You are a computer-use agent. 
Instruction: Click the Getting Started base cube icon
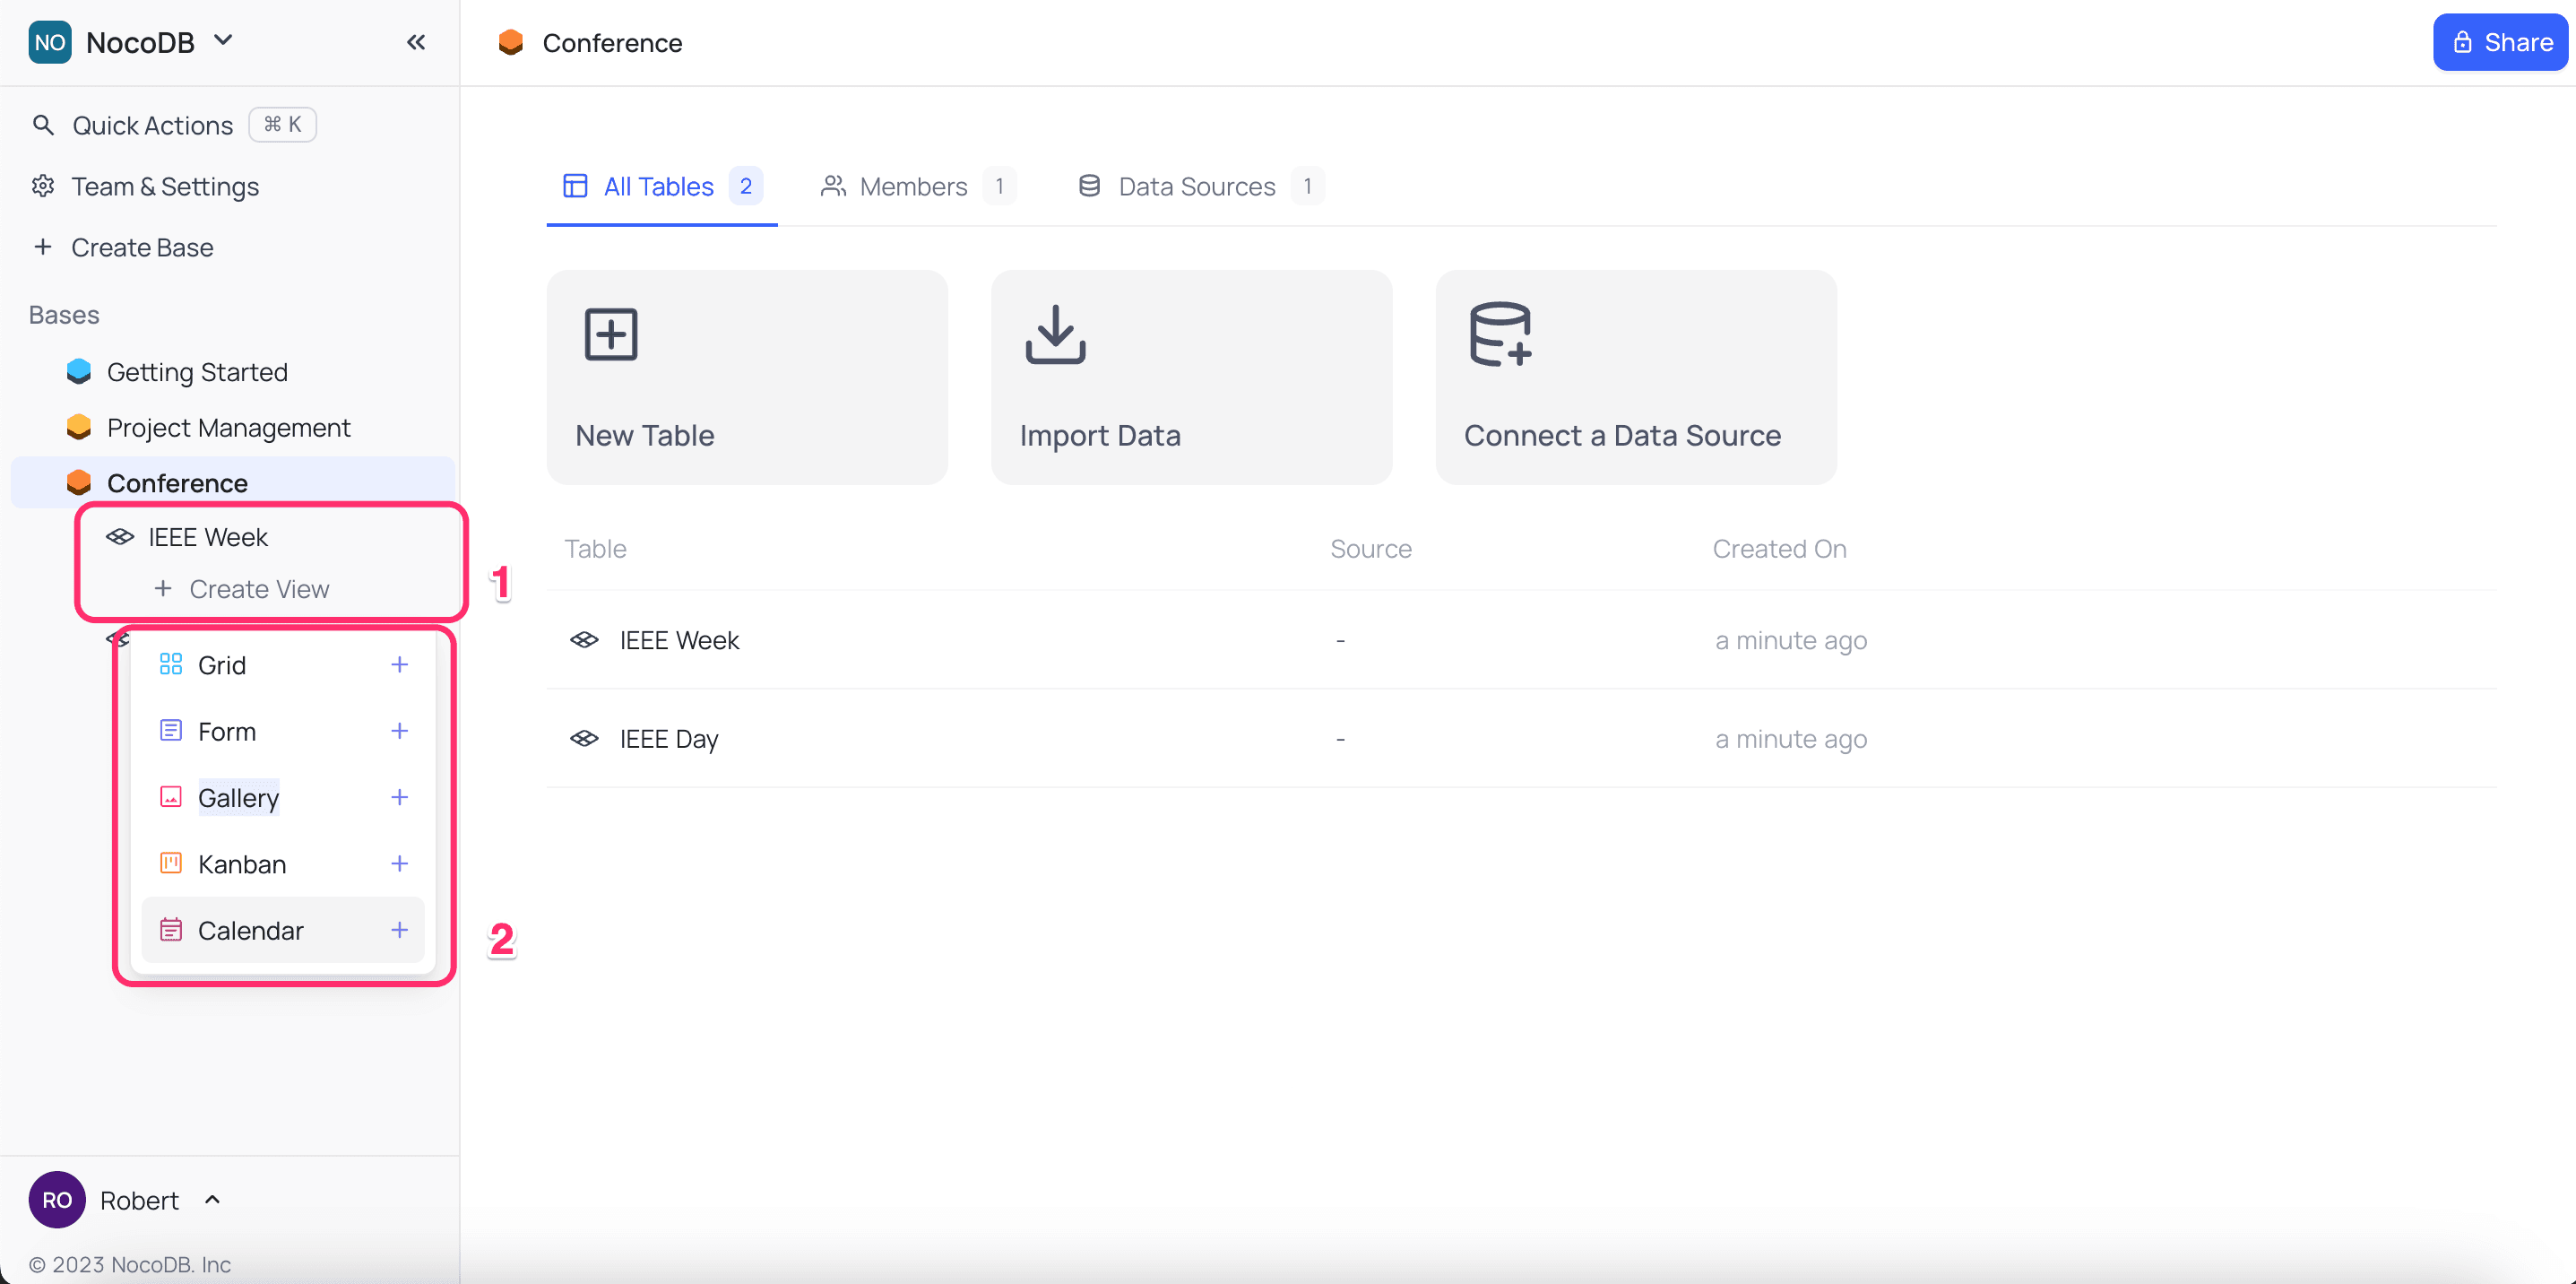[x=79, y=372]
